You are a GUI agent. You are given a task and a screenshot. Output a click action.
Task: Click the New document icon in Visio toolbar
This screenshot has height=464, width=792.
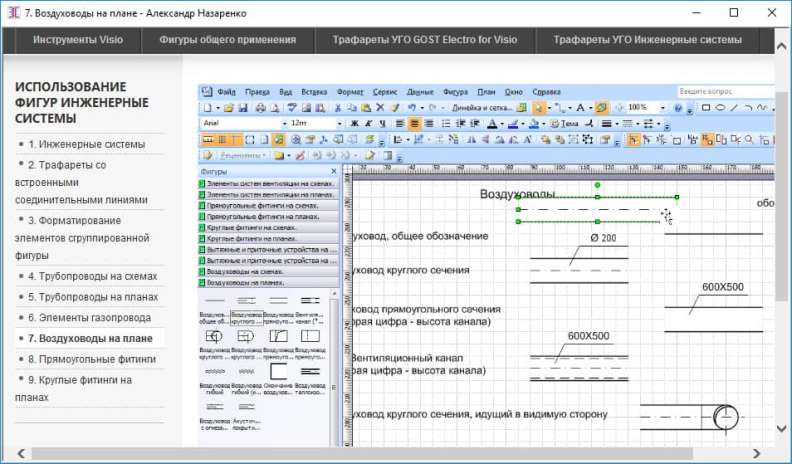coord(207,108)
